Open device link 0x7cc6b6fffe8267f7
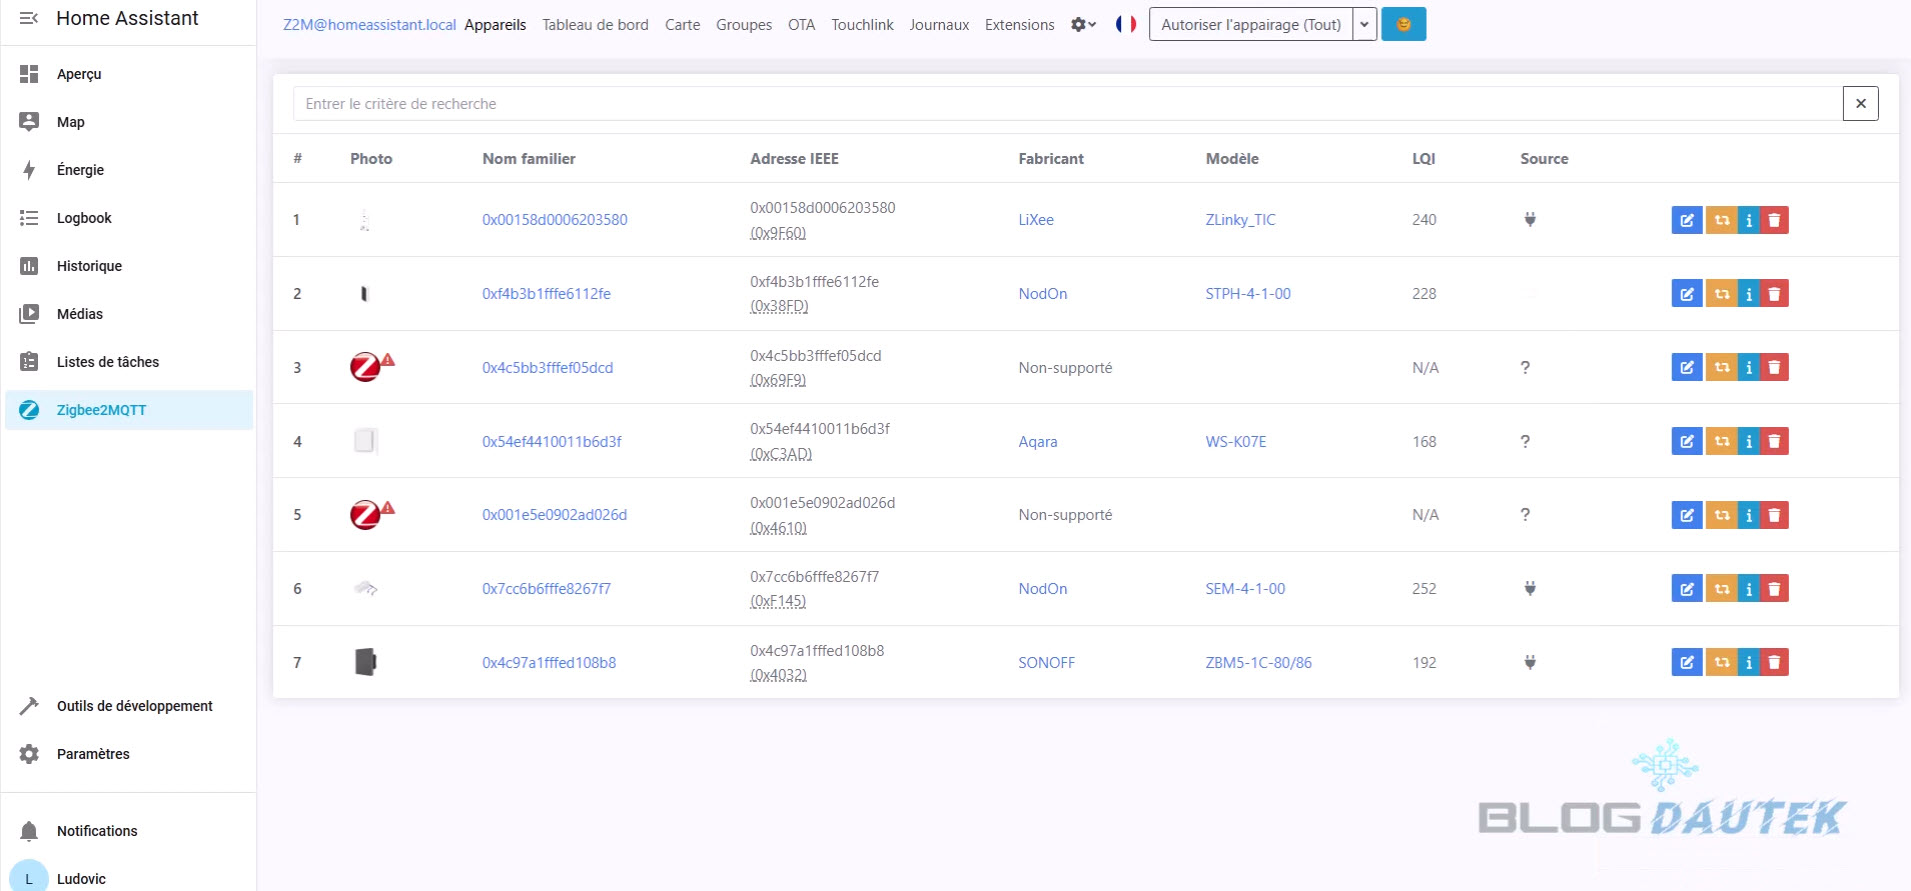The width and height of the screenshot is (1911, 891). point(546,589)
